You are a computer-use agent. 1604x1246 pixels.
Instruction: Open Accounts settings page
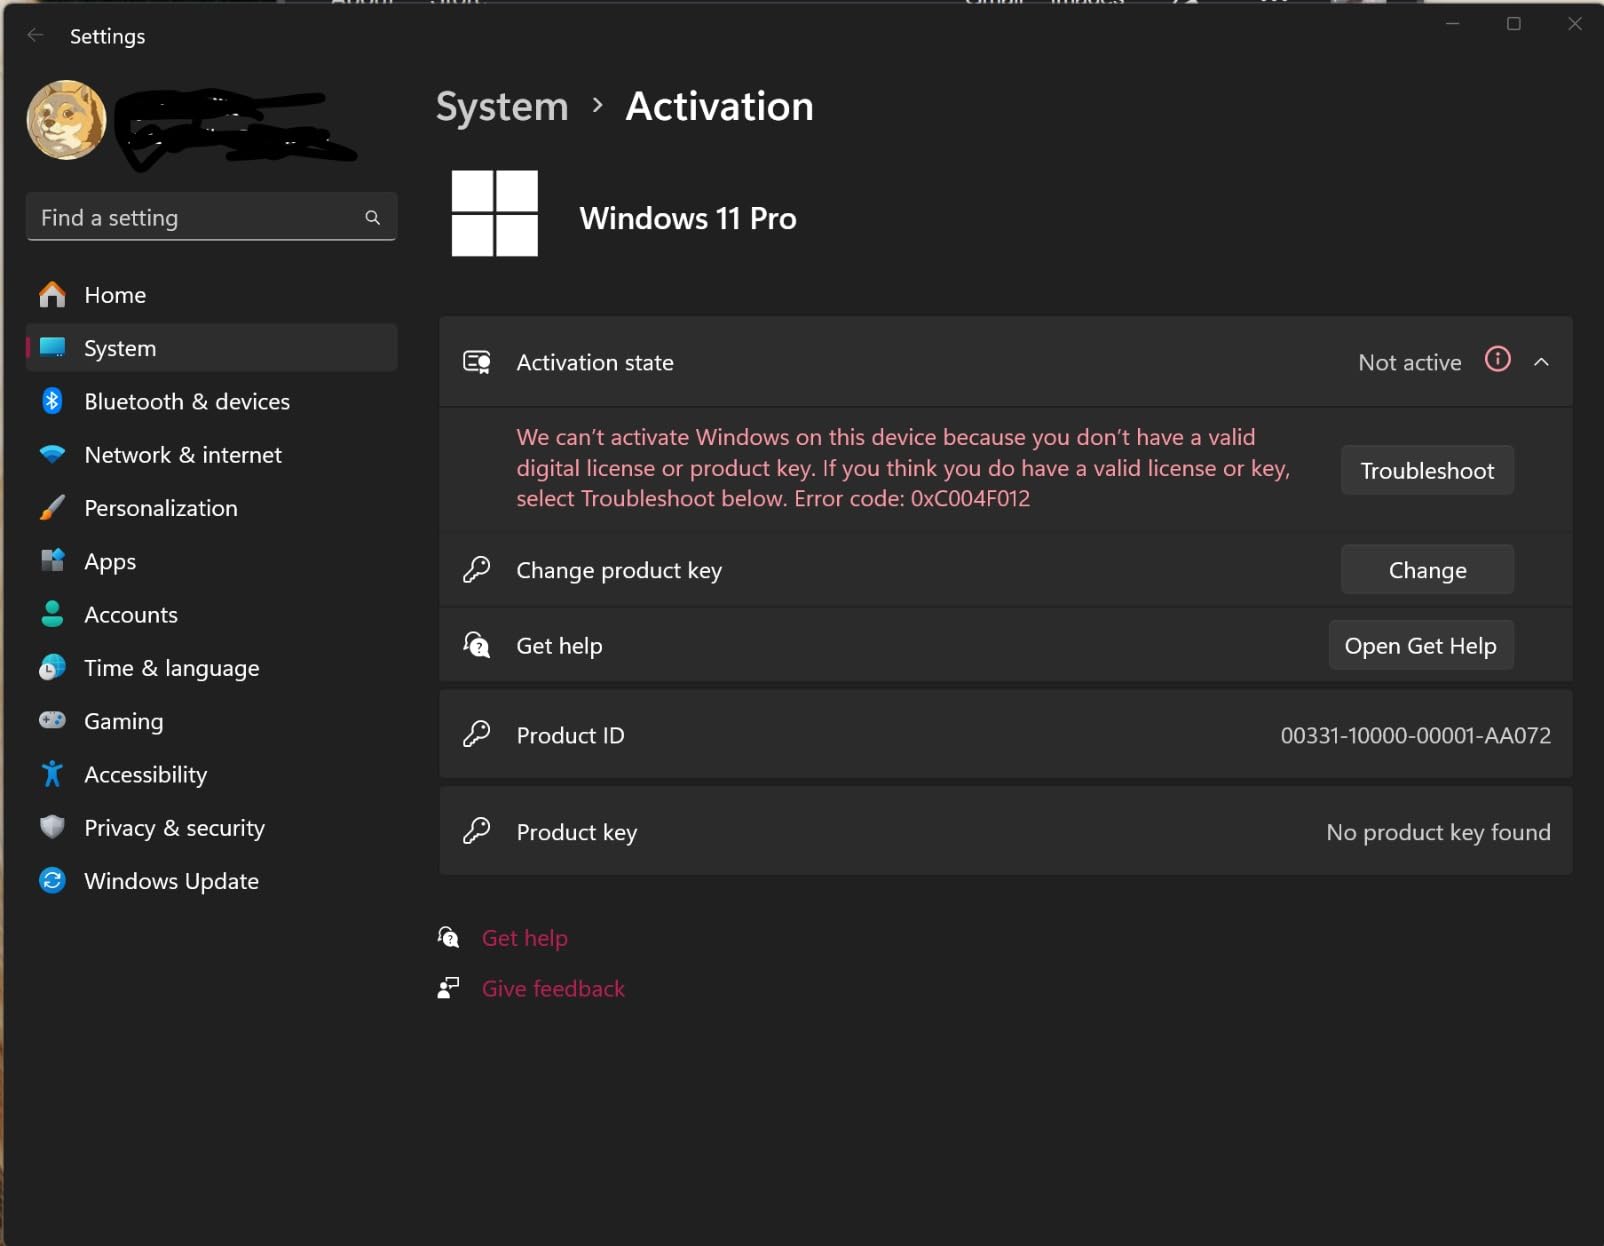tap(211, 615)
